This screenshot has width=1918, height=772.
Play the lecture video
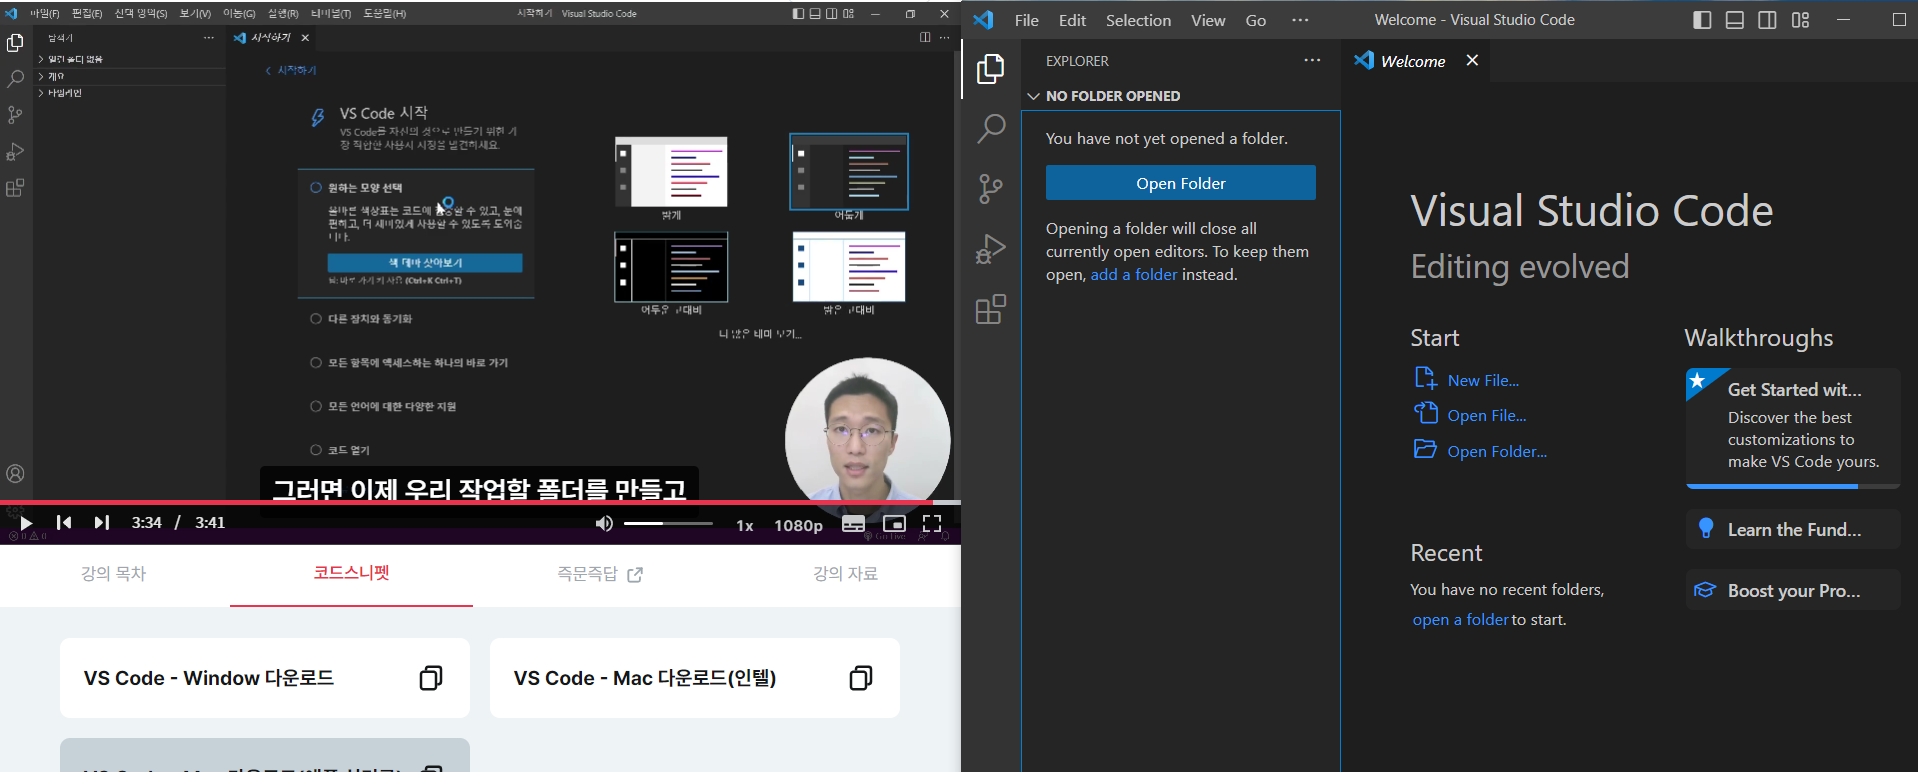pyautogui.click(x=26, y=523)
